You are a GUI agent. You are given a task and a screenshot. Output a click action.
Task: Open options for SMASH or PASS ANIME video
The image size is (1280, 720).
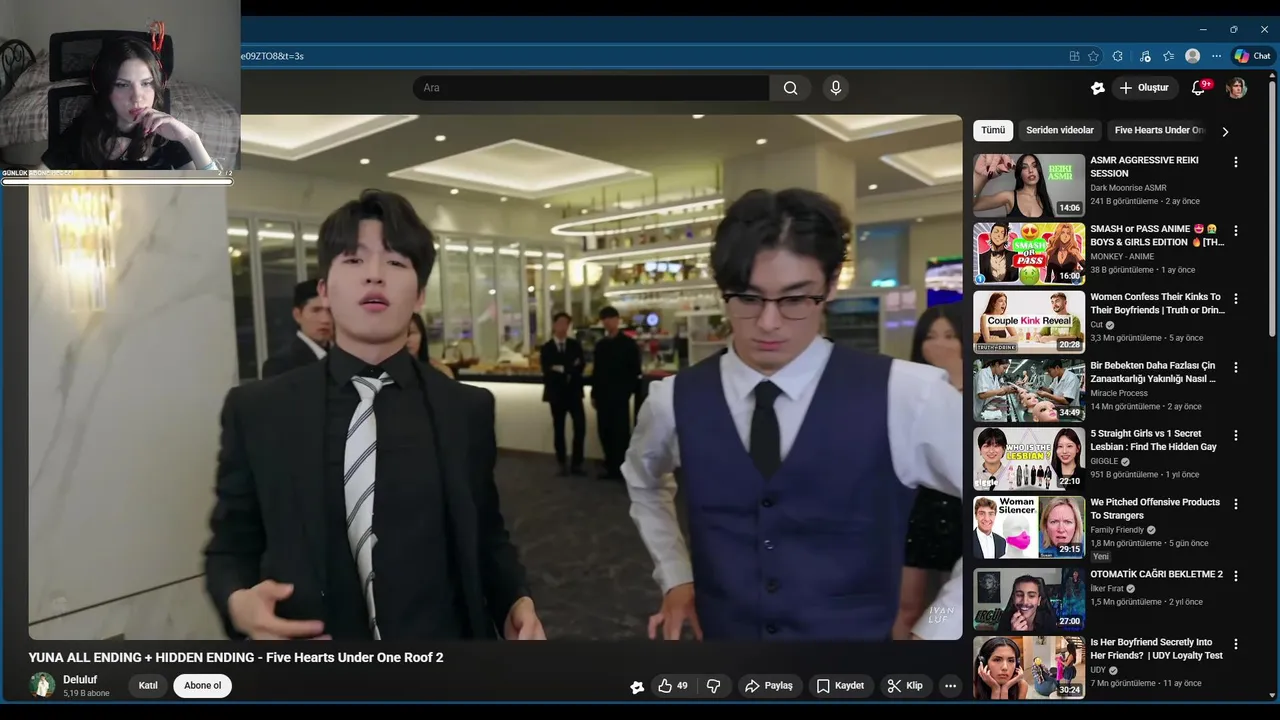tap(1236, 230)
